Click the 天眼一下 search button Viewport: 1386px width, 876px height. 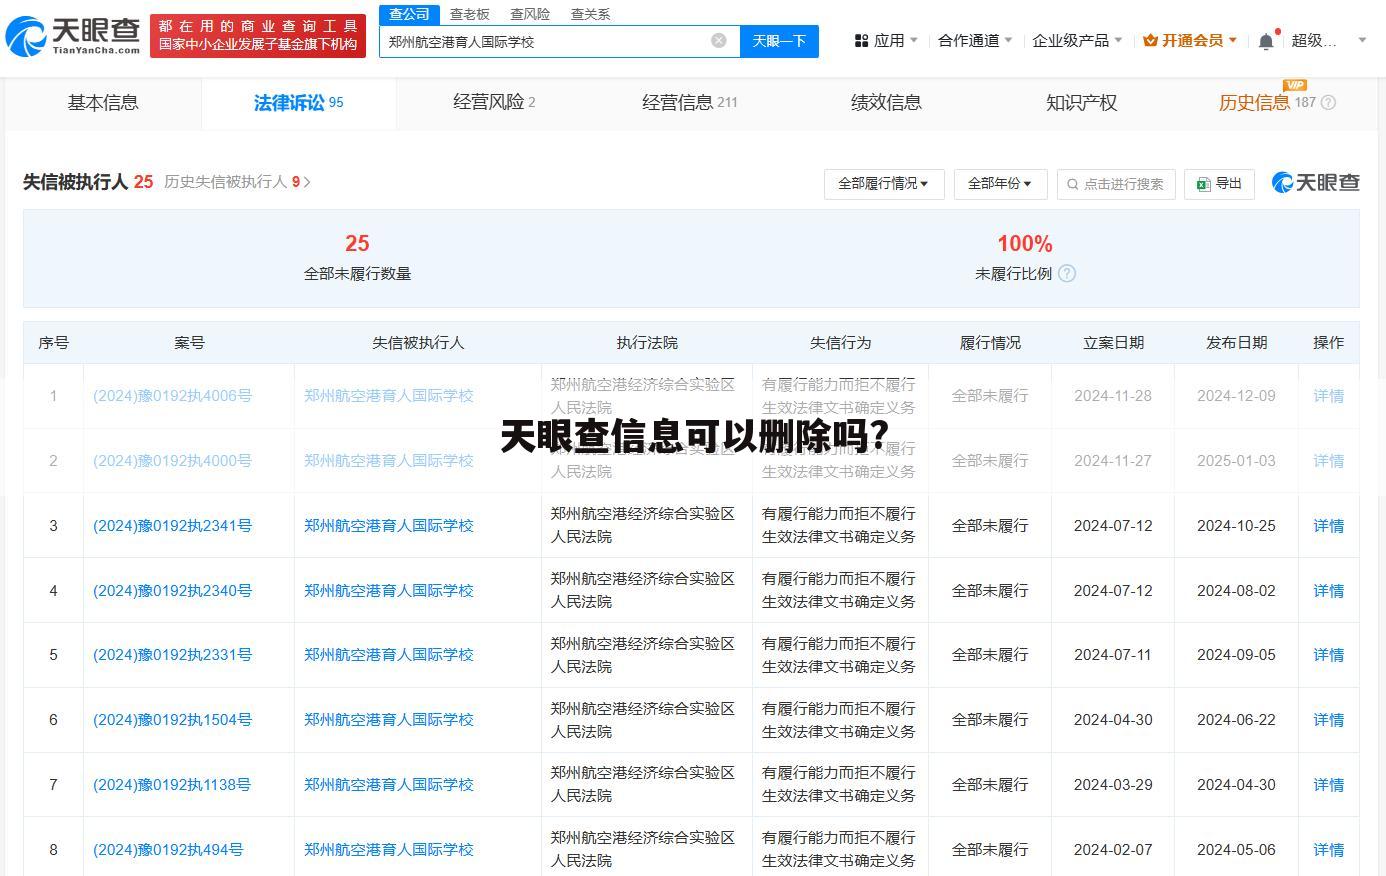[x=779, y=41]
